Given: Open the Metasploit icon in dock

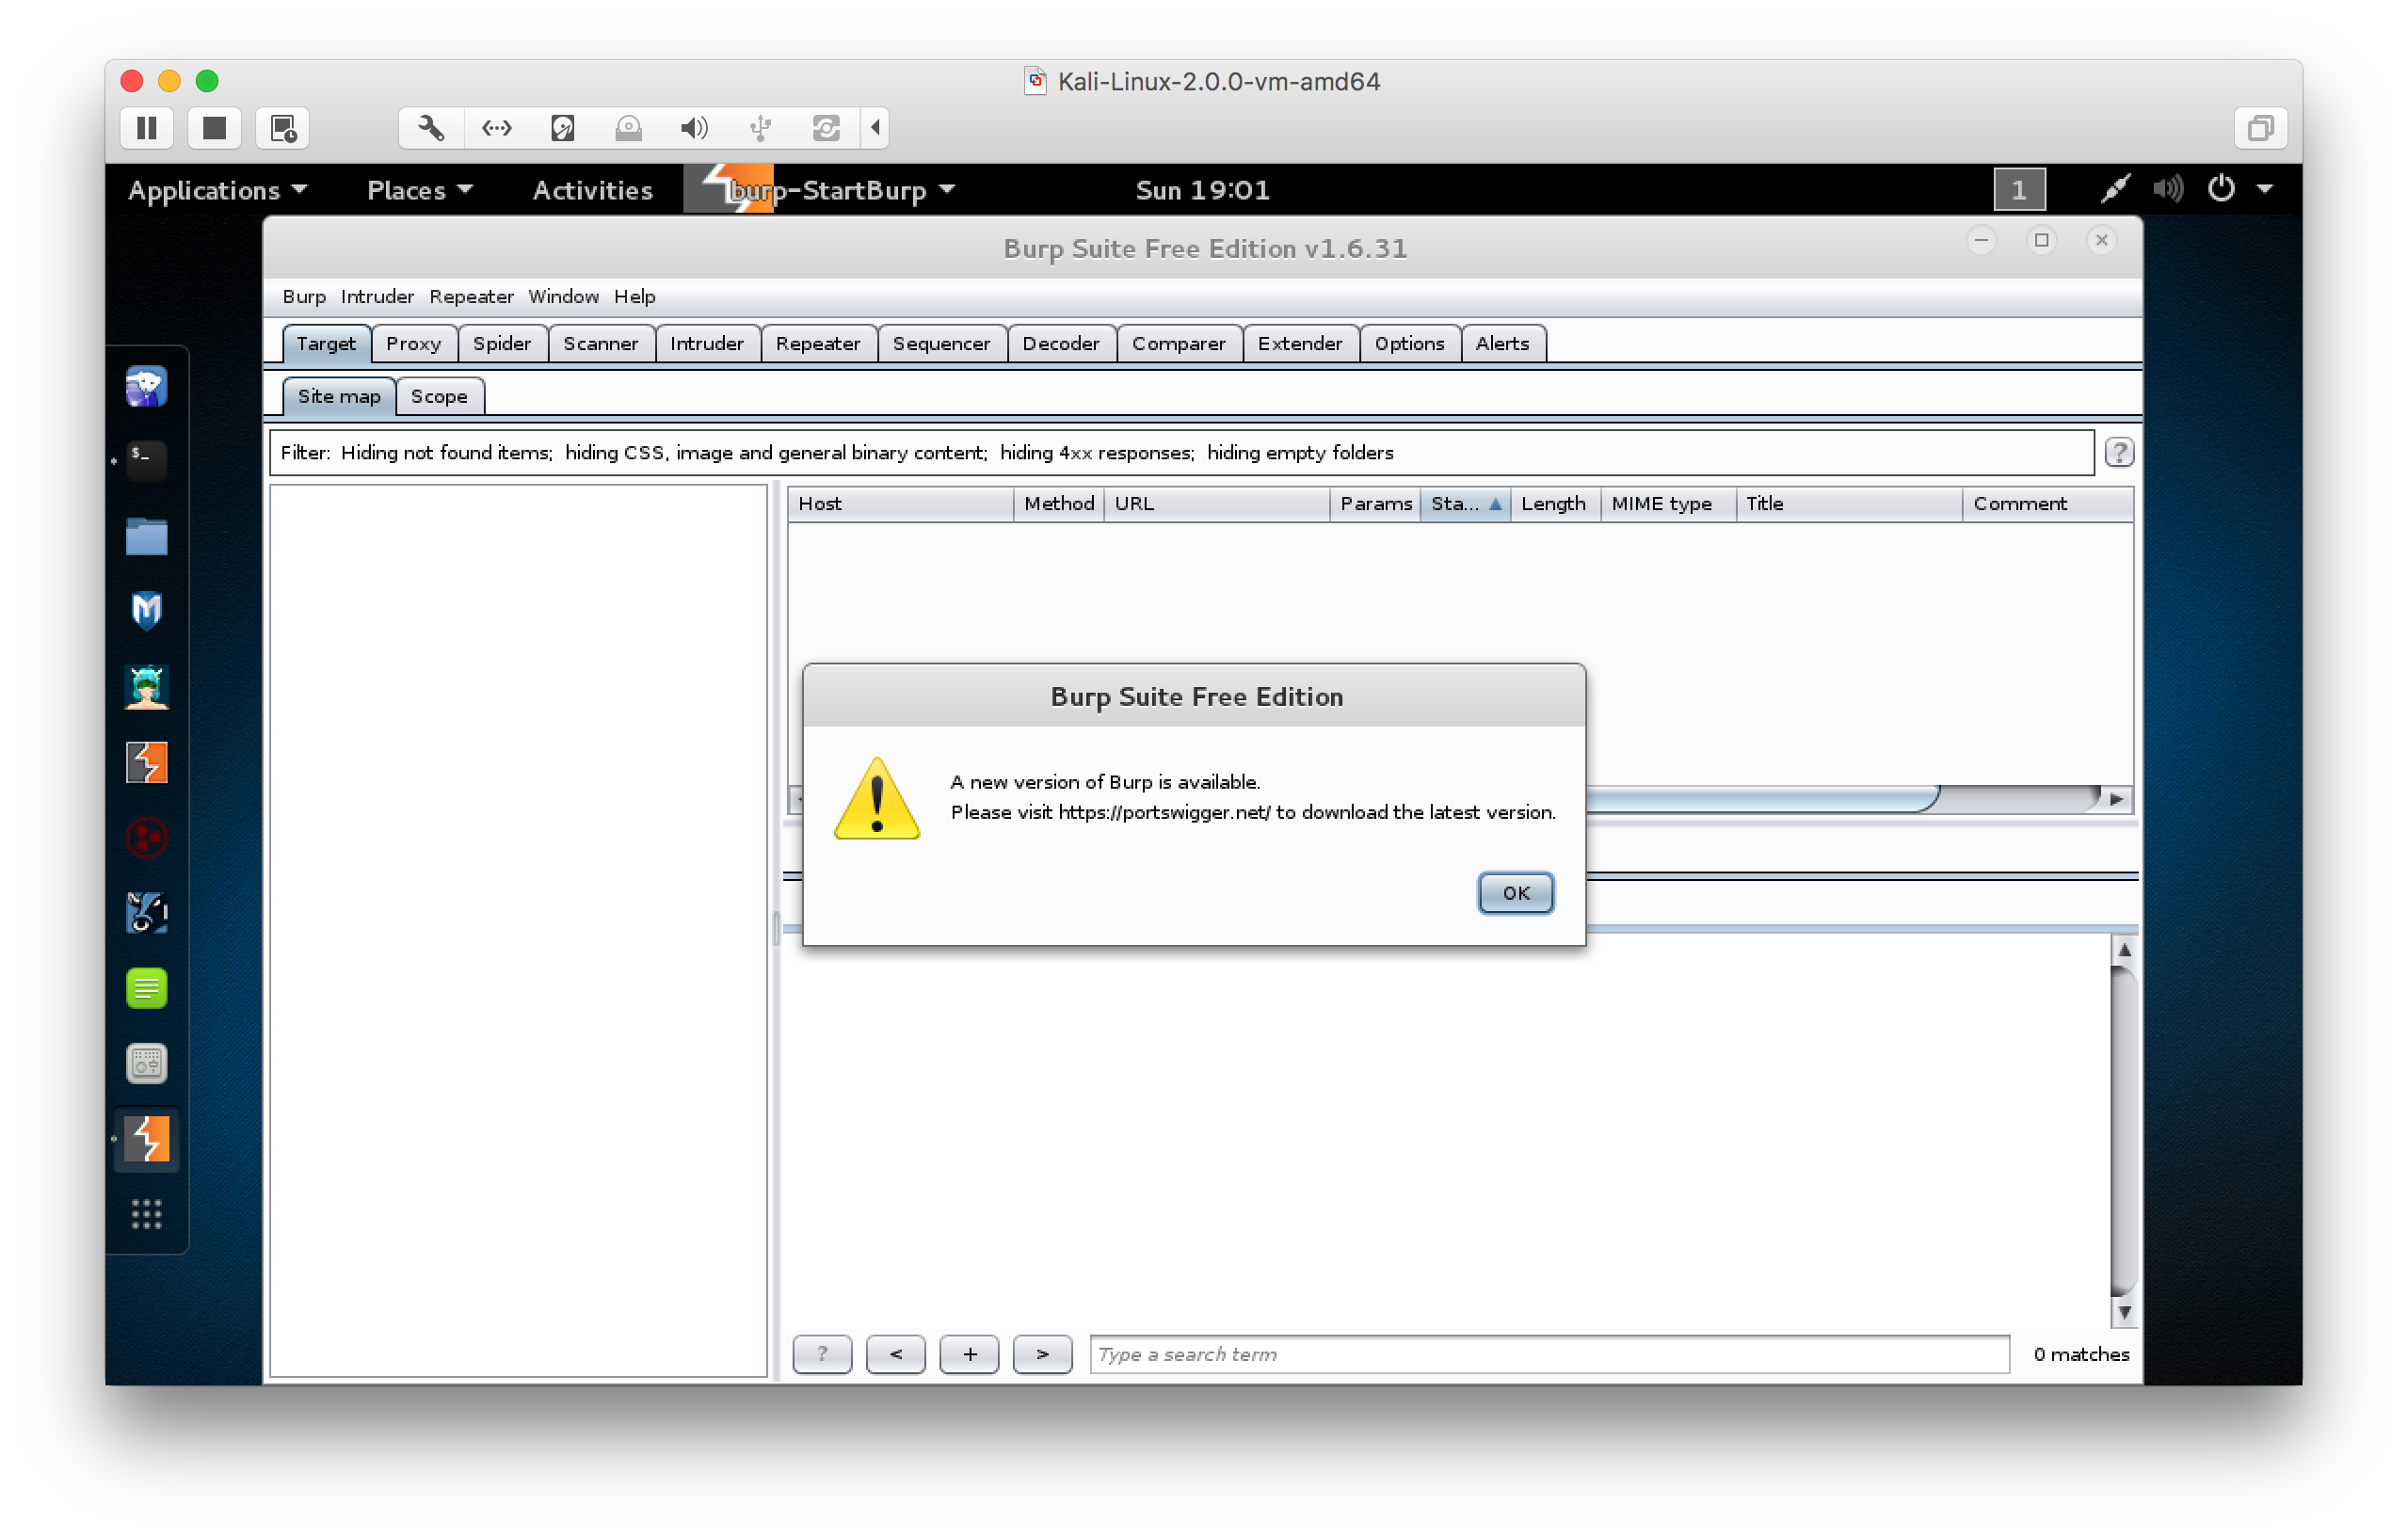Looking at the screenshot, I should tap(146, 611).
